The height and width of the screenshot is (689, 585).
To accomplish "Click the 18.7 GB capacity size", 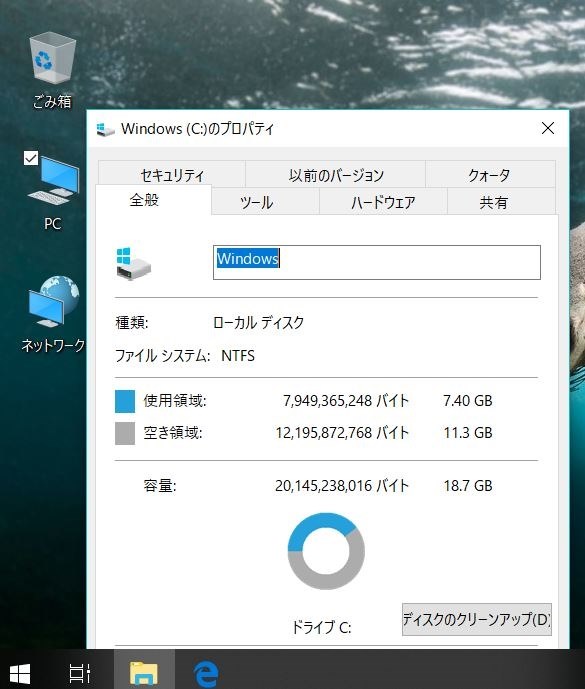I will click(x=468, y=486).
